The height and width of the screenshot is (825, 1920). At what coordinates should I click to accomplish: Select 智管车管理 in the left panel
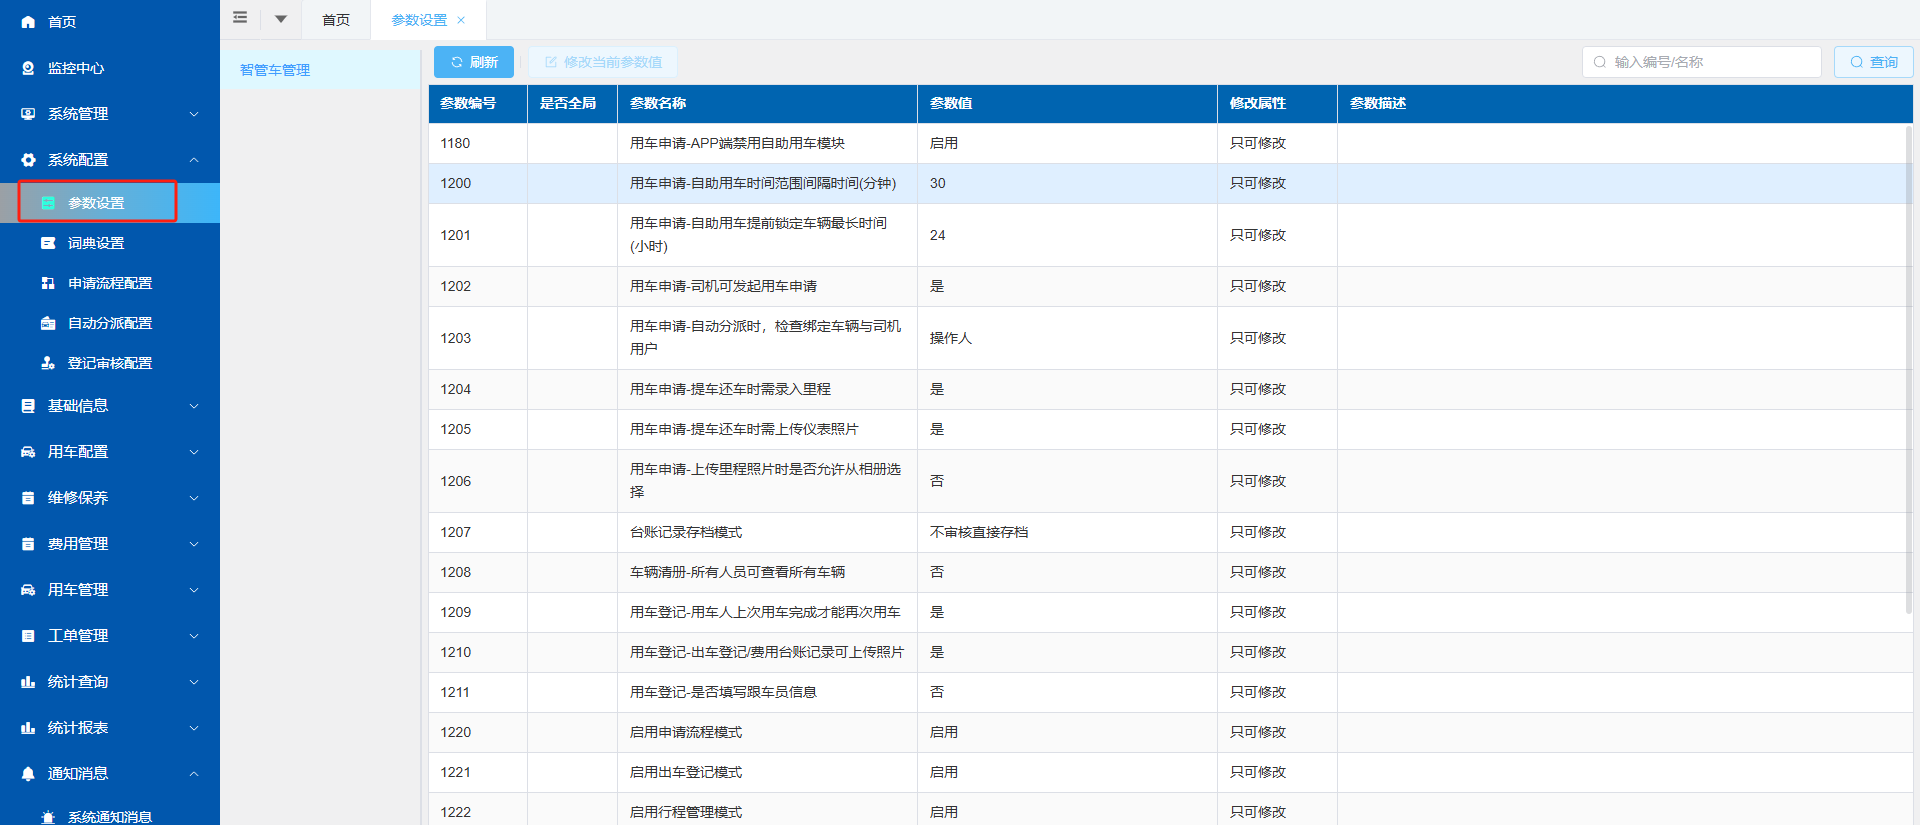(x=275, y=70)
